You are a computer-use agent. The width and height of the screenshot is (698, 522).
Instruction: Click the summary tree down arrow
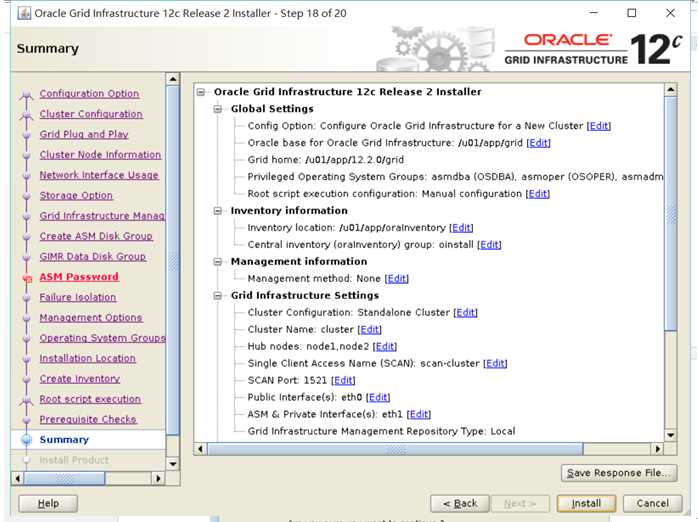point(670,435)
